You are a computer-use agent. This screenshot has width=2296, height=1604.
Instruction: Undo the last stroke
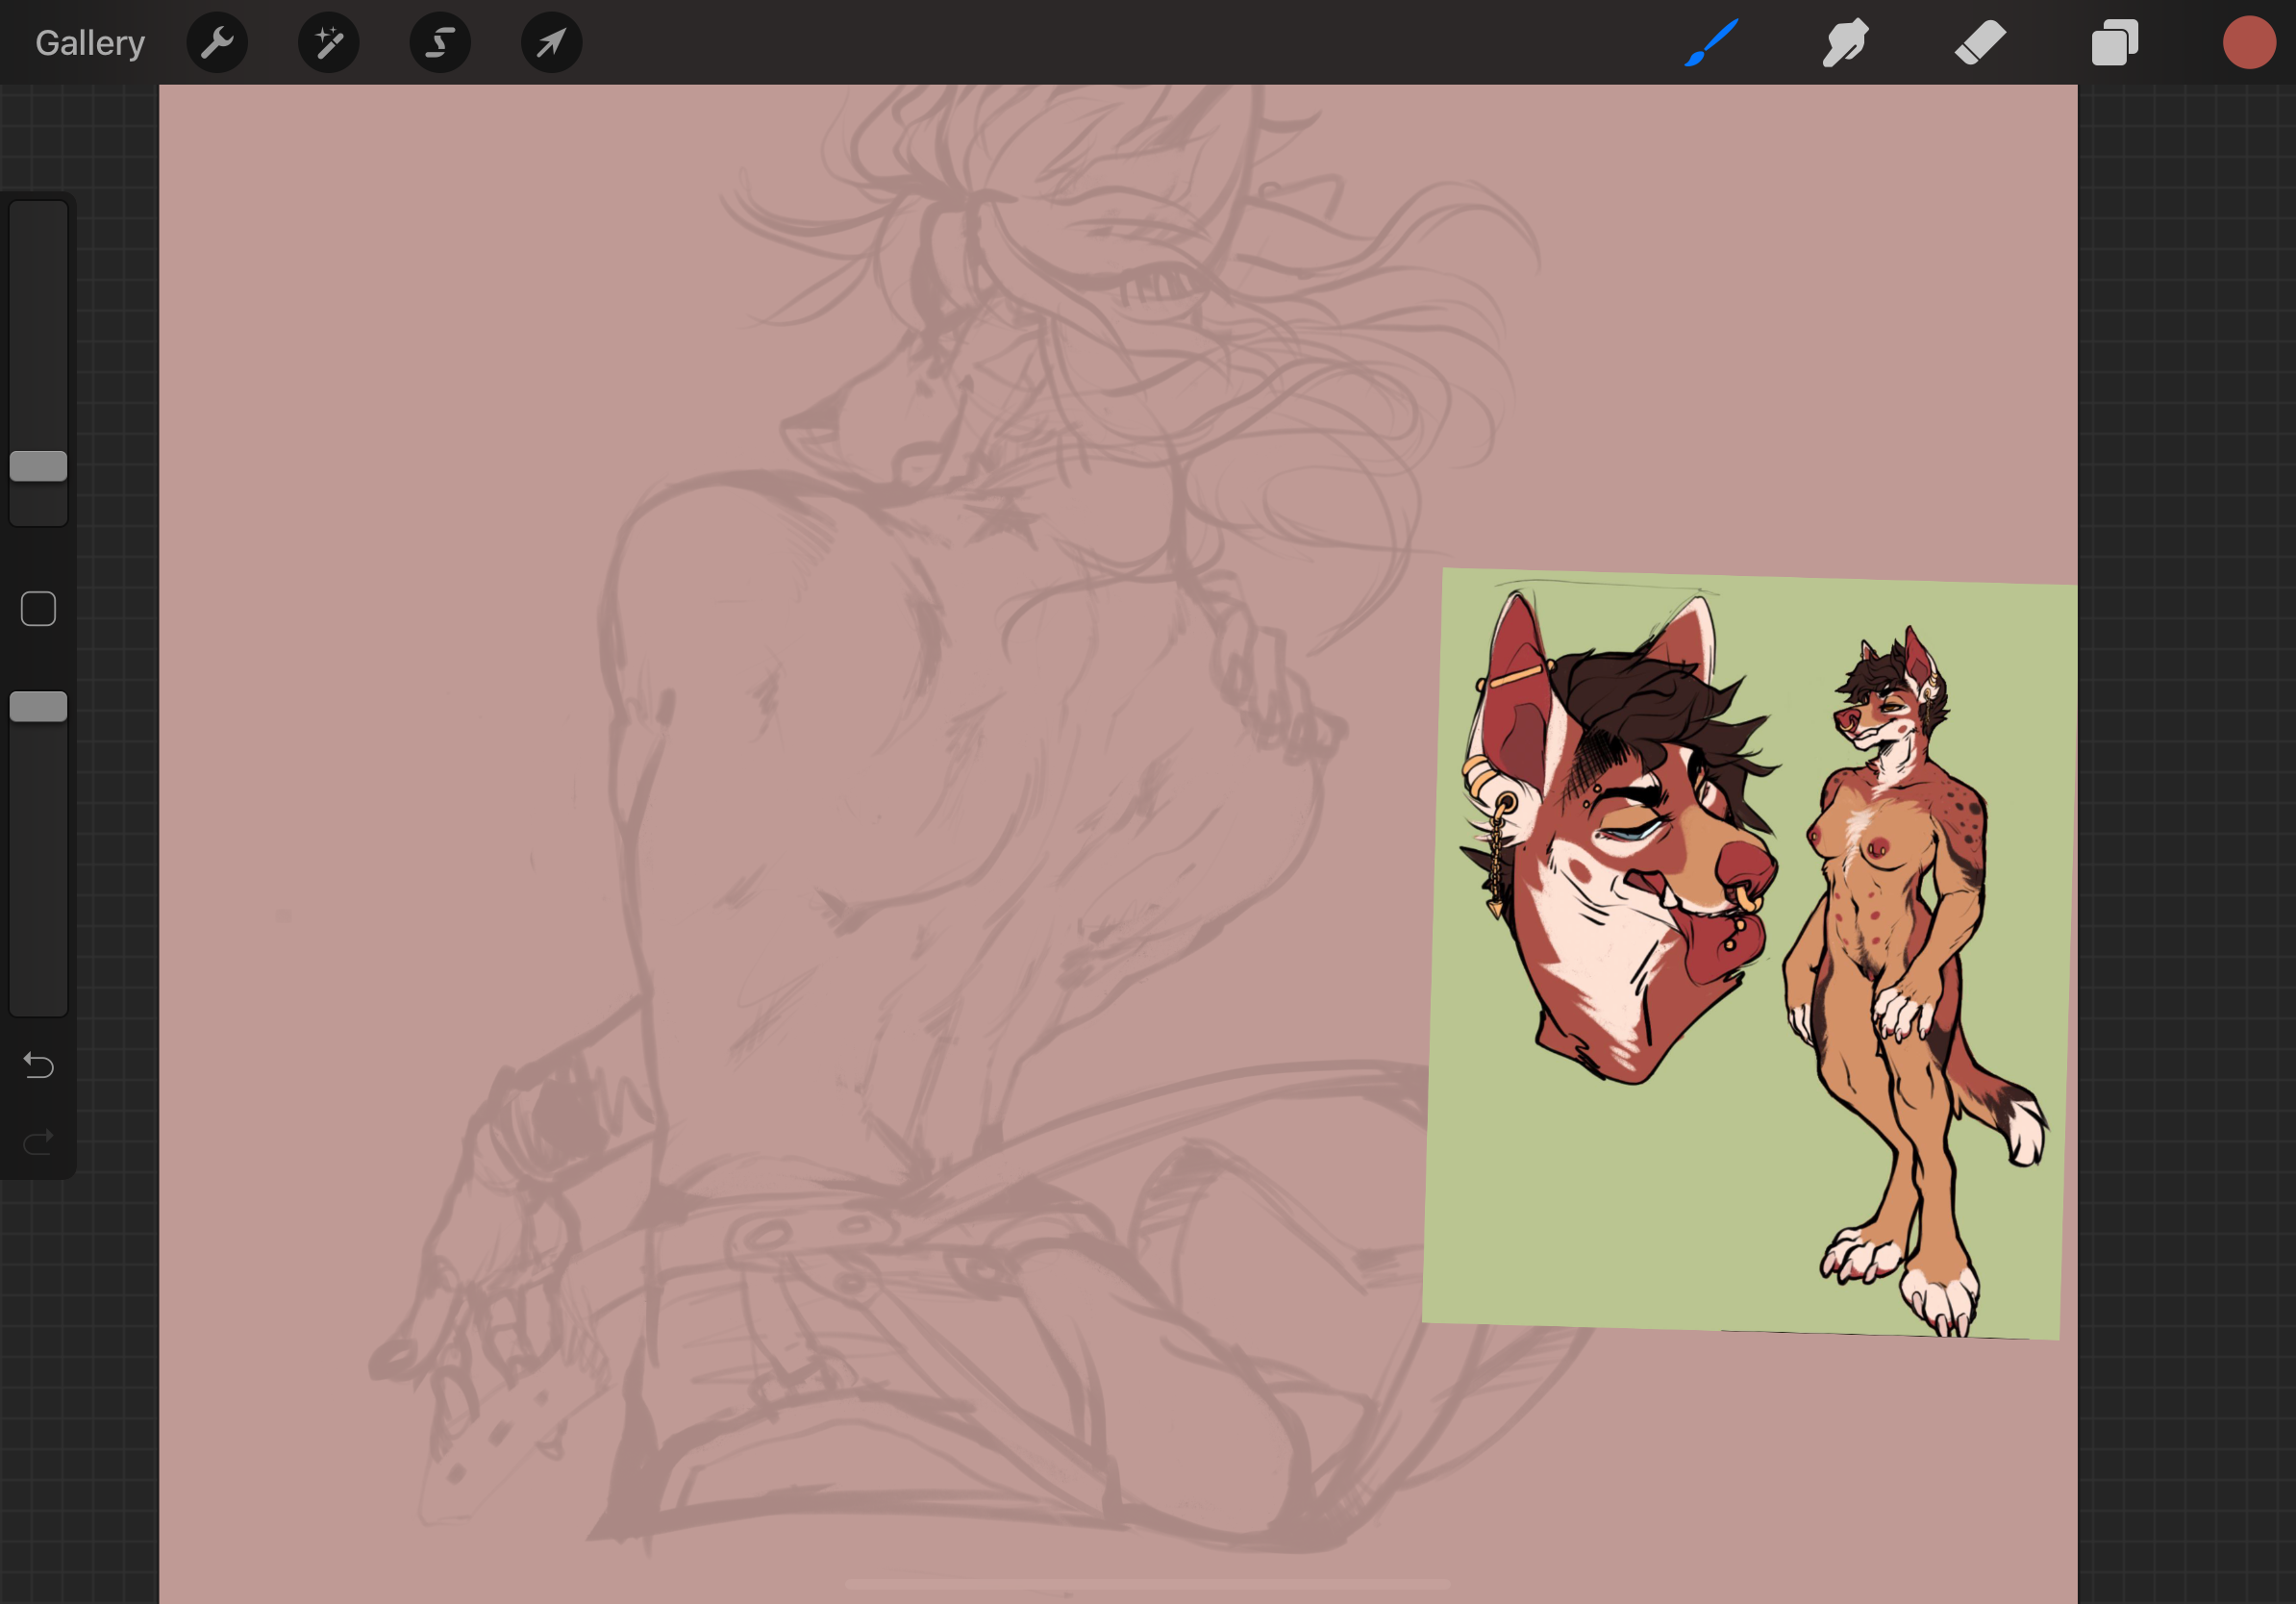39,1065
